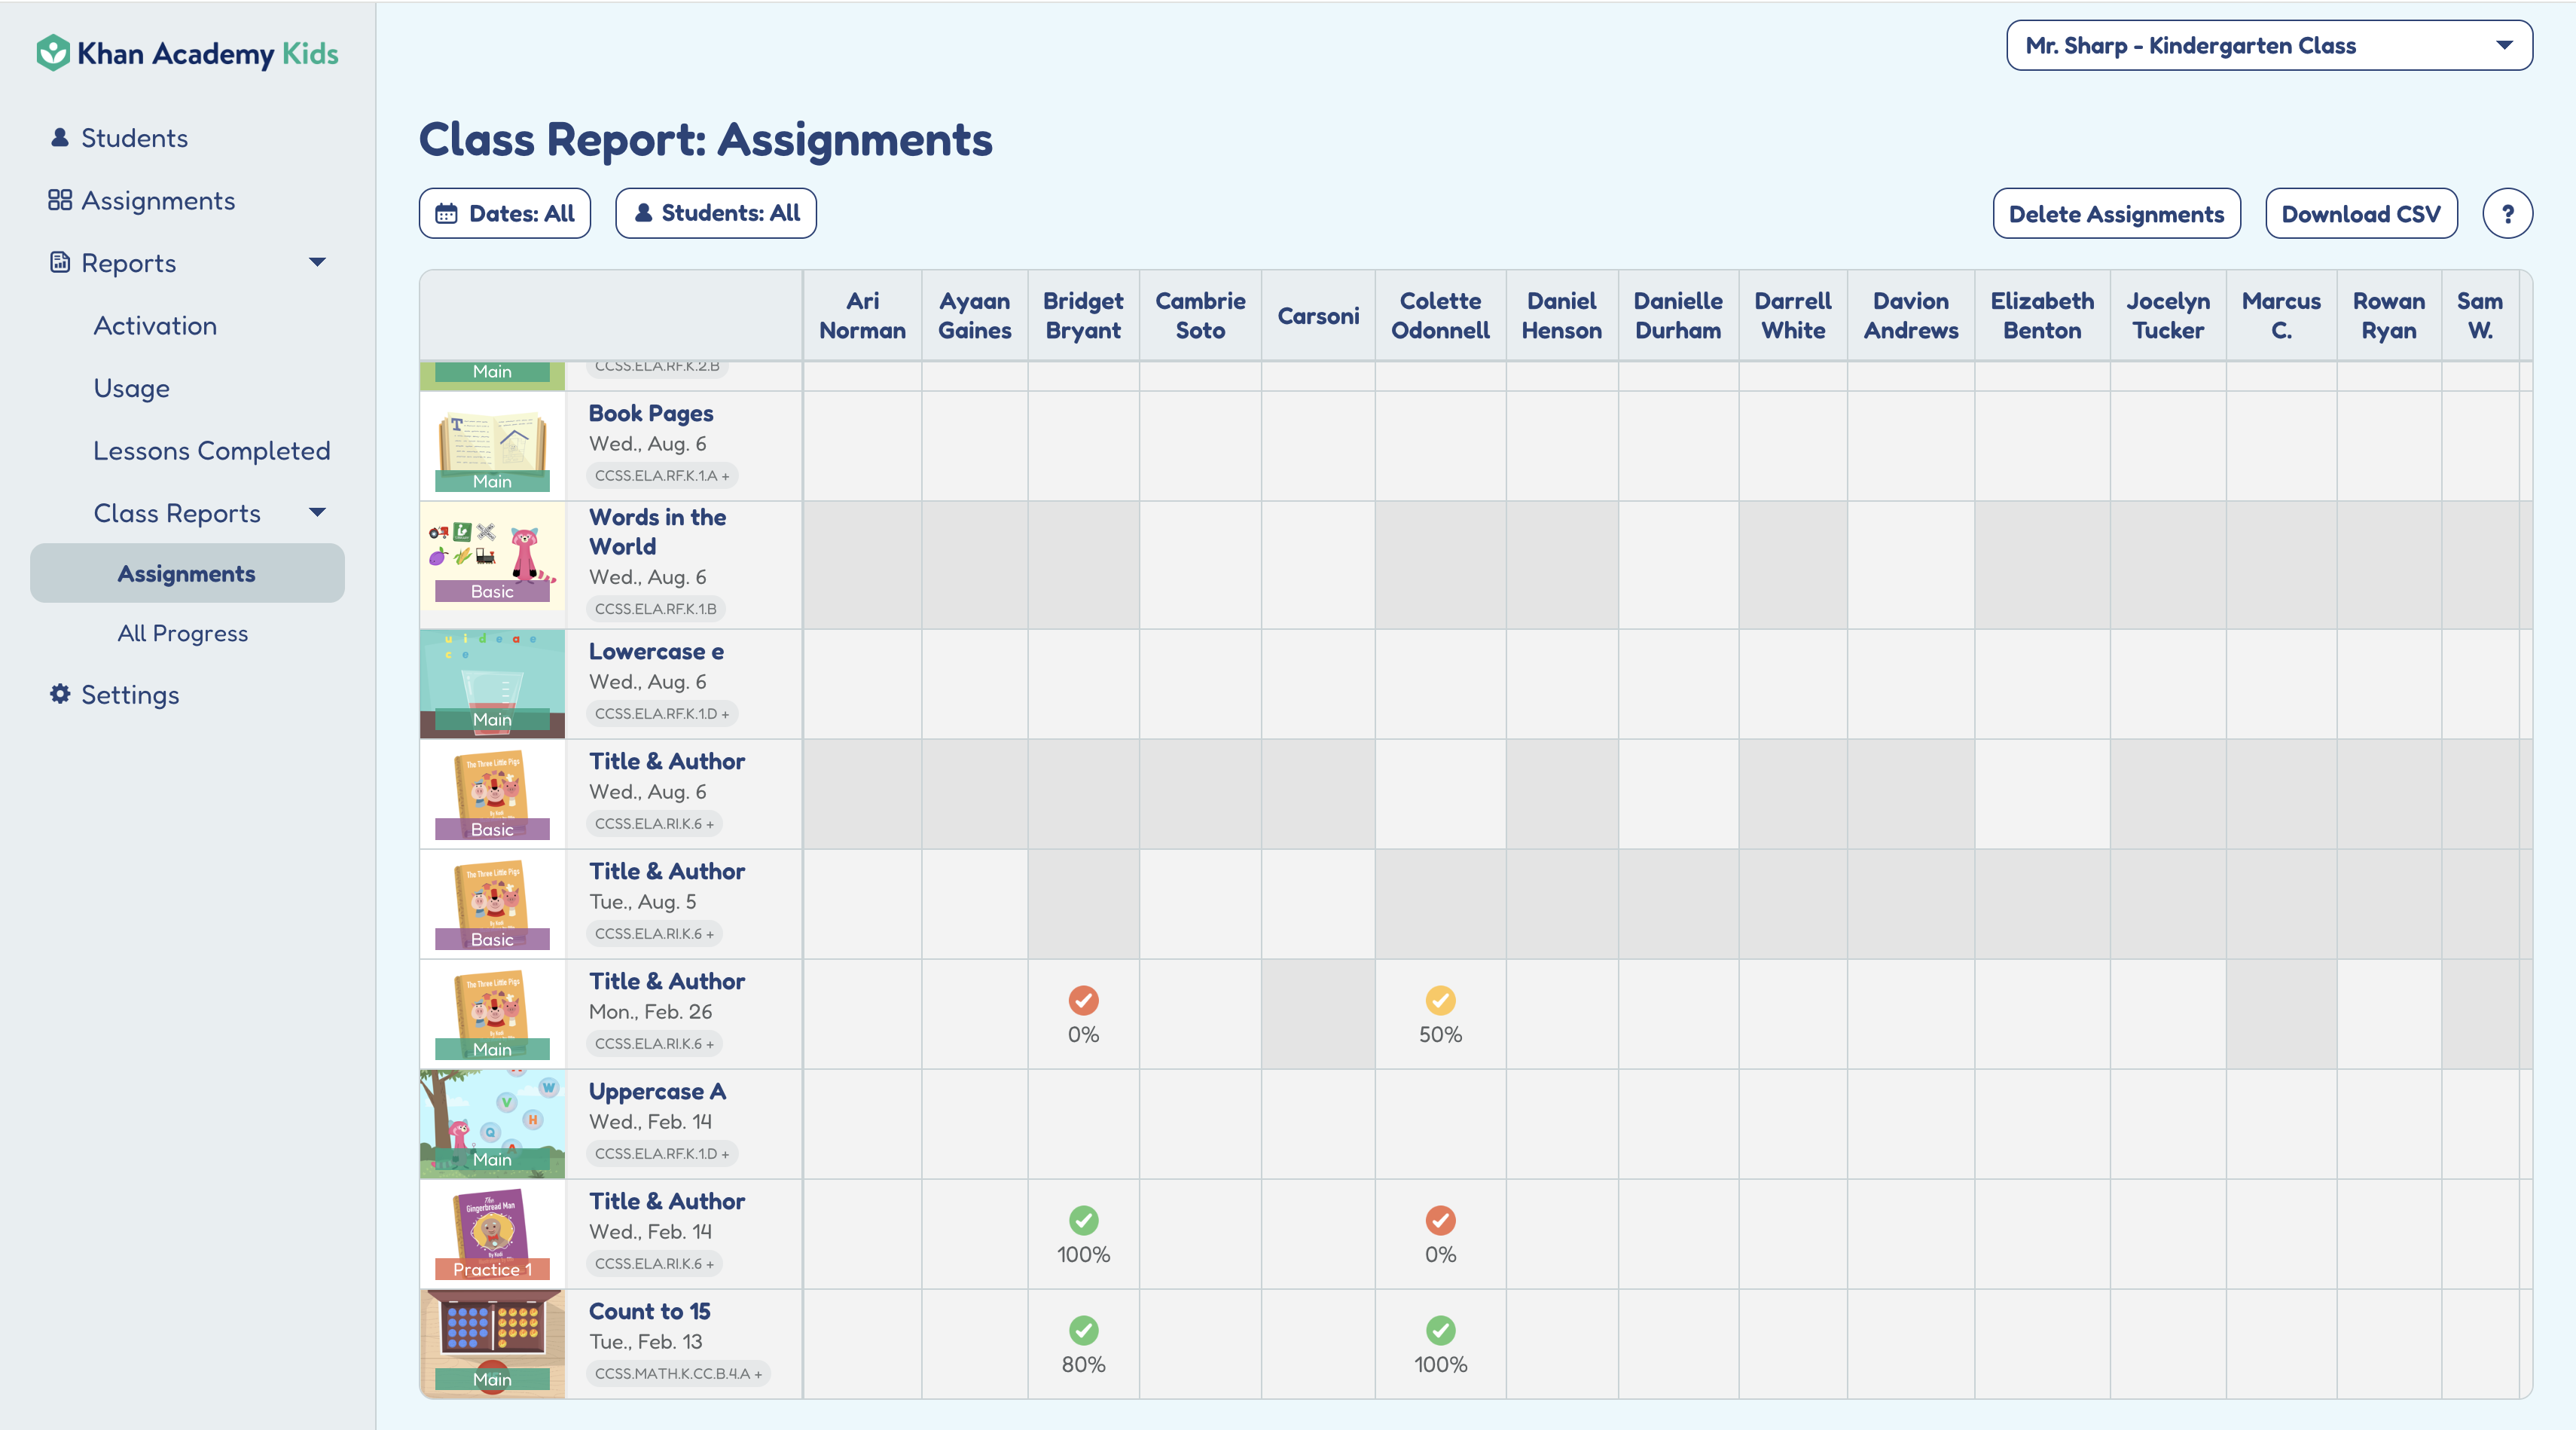Image resolution: width=2576 pixels, height=1430 pixels.
Task: Click Colette Odonnell's yellow 50% score icon
Action: coord(1439,1000)
